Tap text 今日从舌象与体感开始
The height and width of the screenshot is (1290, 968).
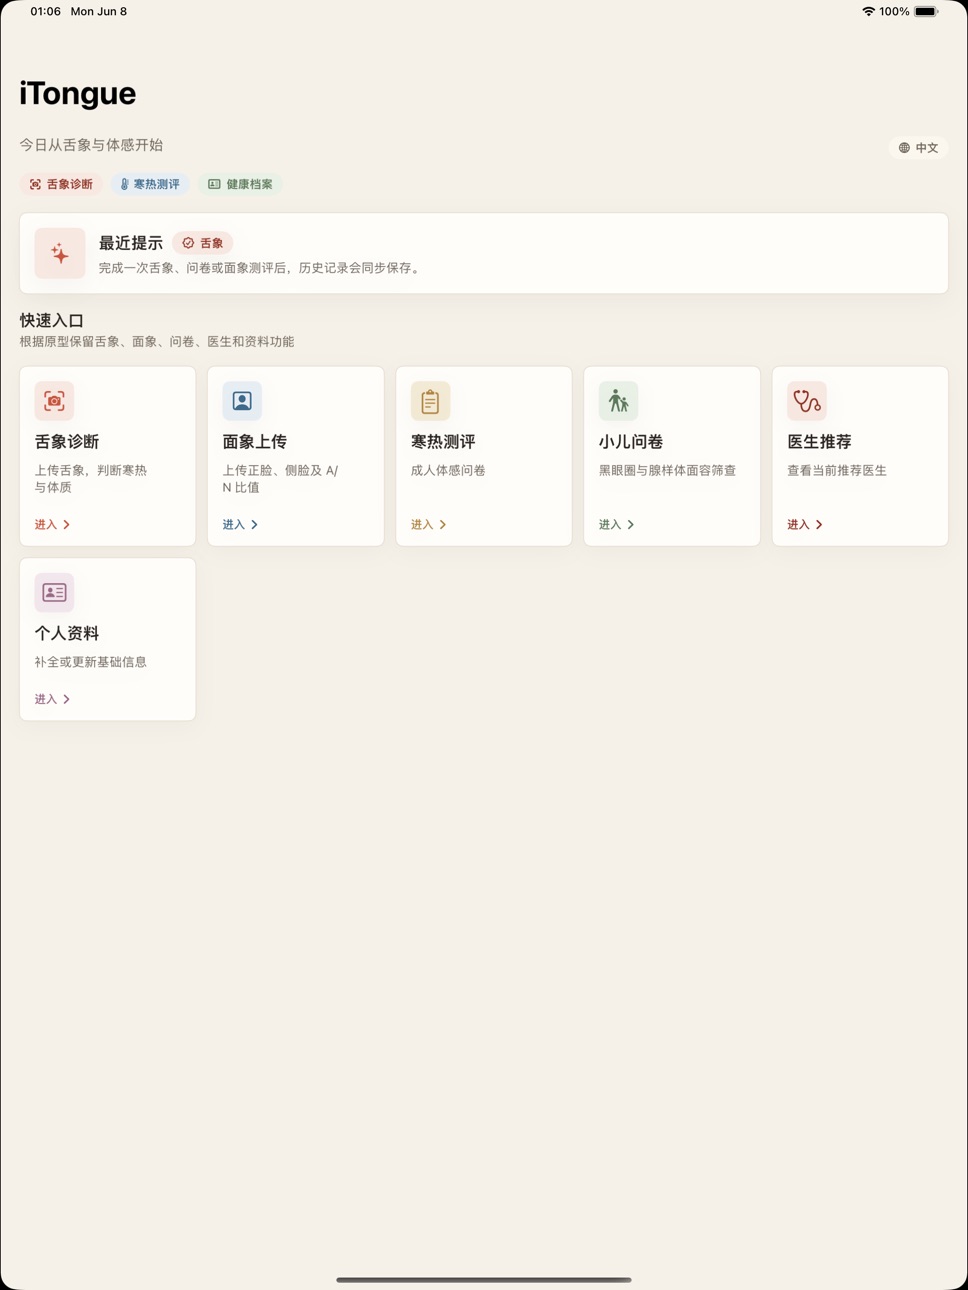point(91,145)
